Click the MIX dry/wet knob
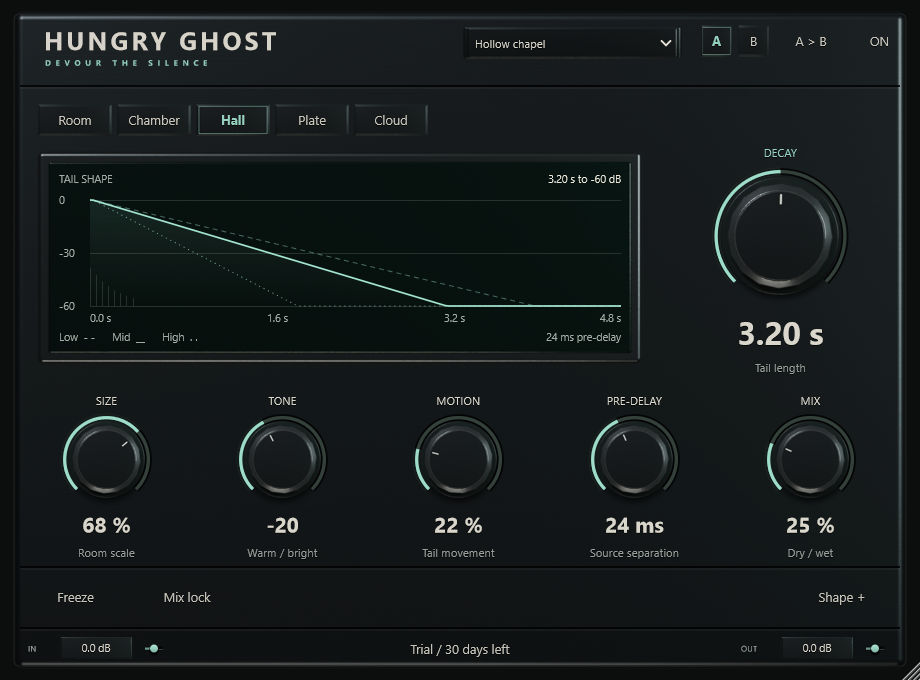 pos(810,458)
